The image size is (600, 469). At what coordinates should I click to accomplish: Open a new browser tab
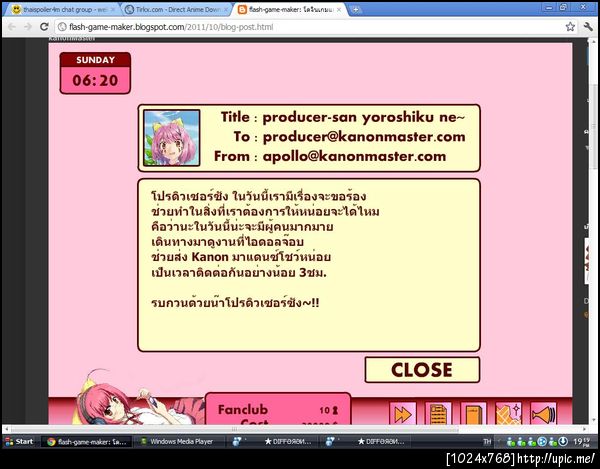click(x=355, y=10)
